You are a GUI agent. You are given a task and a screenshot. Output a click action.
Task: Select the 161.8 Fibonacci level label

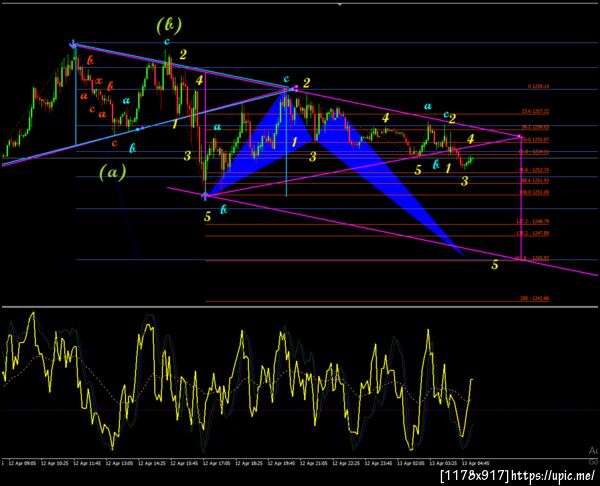(533, 259)
